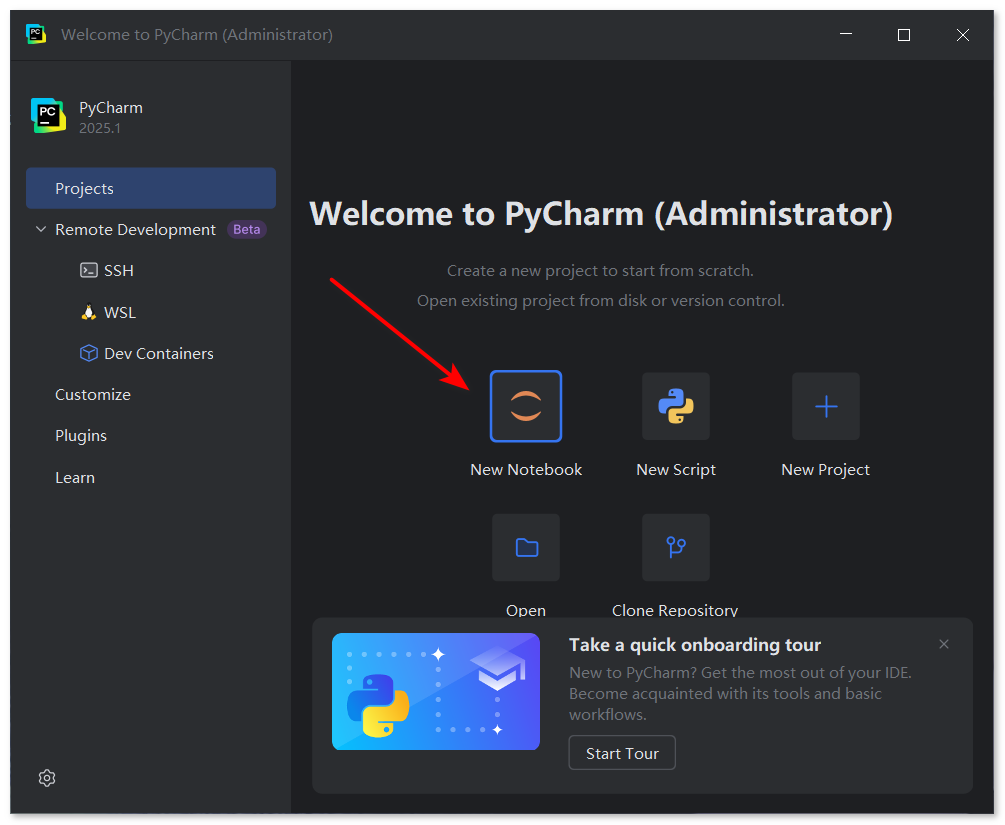Close the PyCharm welcome window
1005x825 pixels.
click(x=963, y=35)
